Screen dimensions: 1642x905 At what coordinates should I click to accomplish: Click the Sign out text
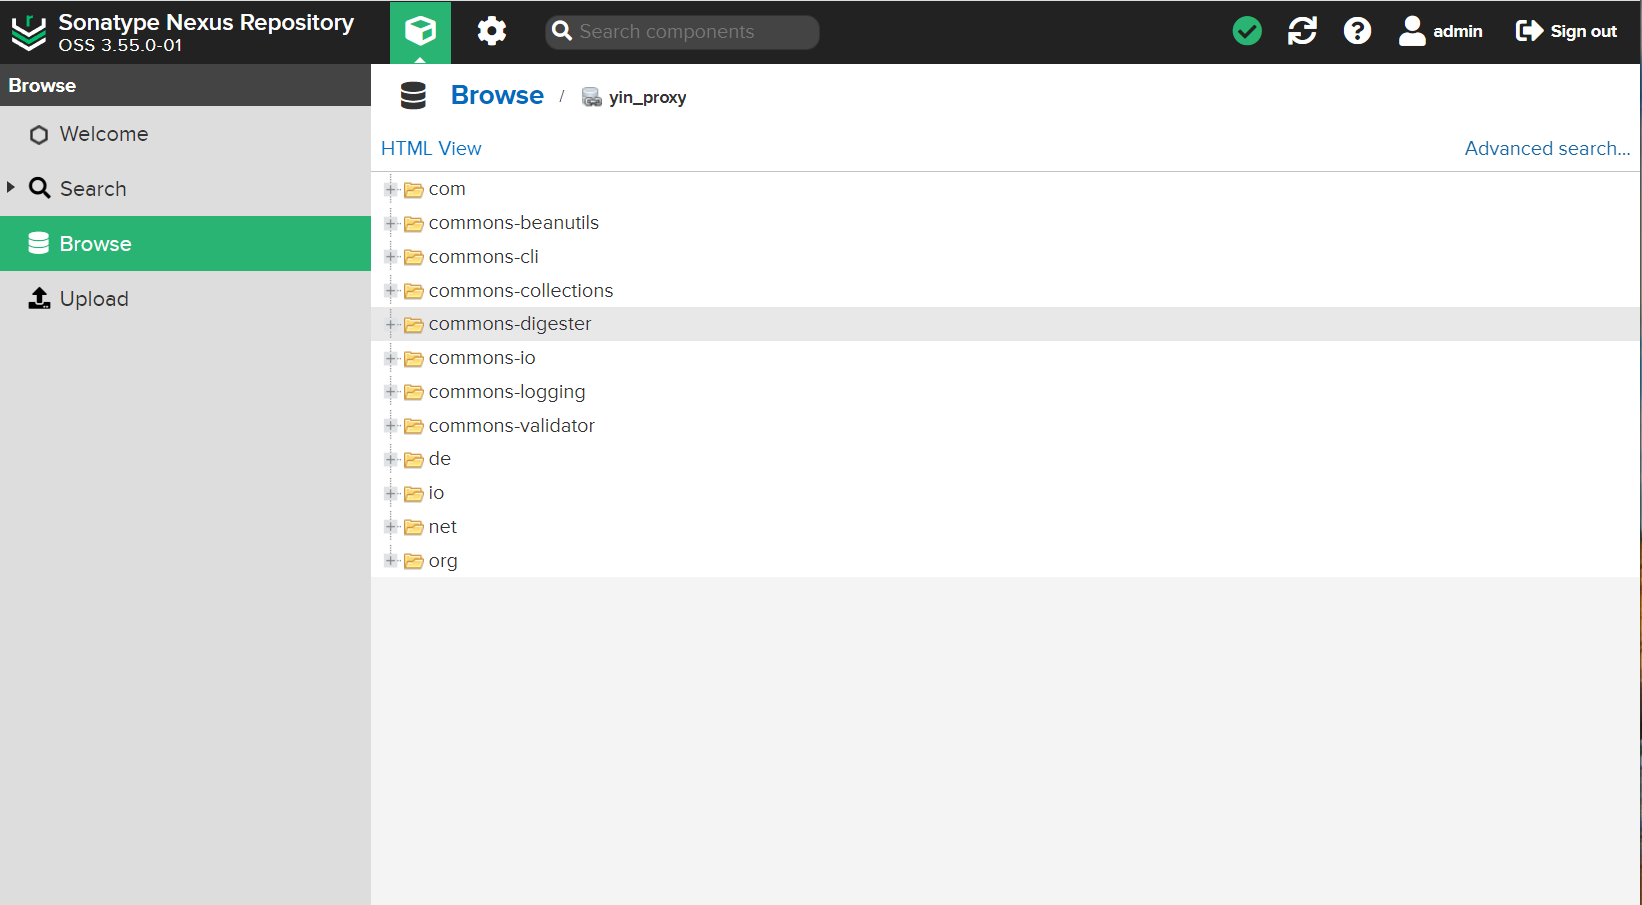[1583, 31]
